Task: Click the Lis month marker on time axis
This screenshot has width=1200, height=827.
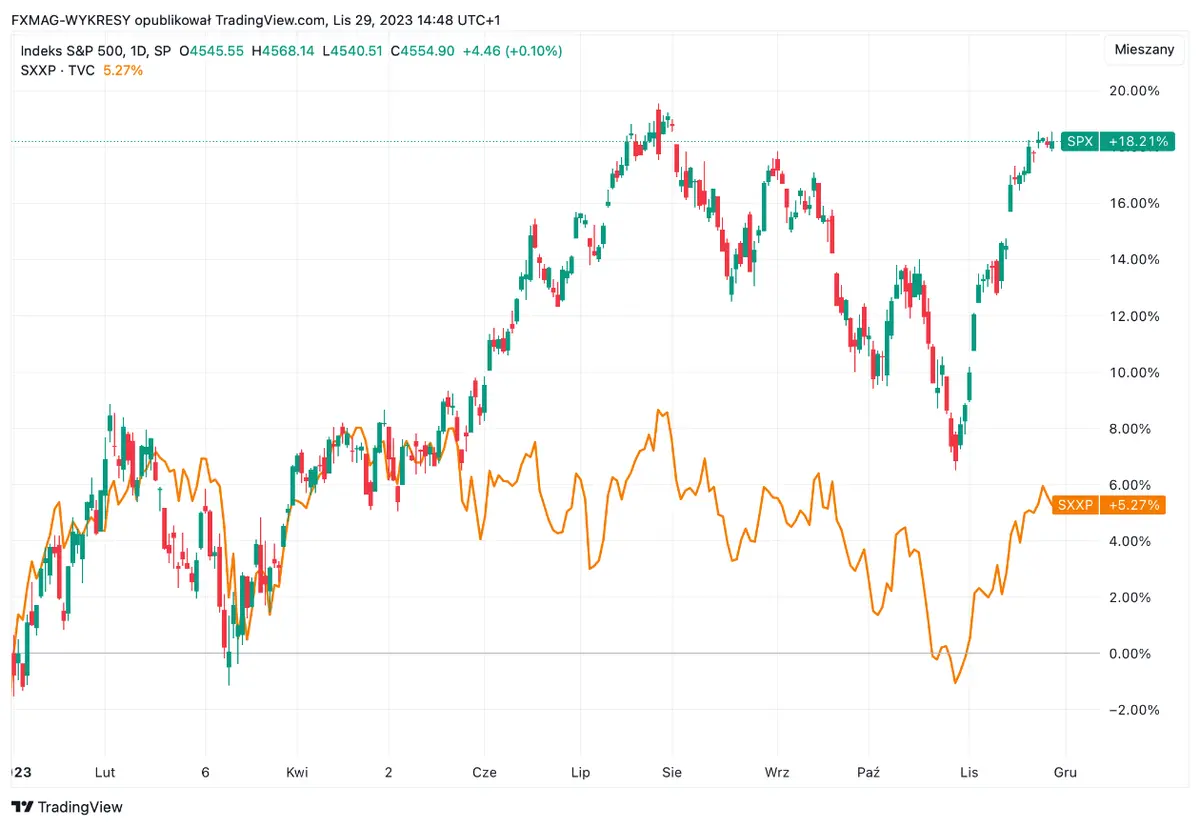Action: coord(968,773)
